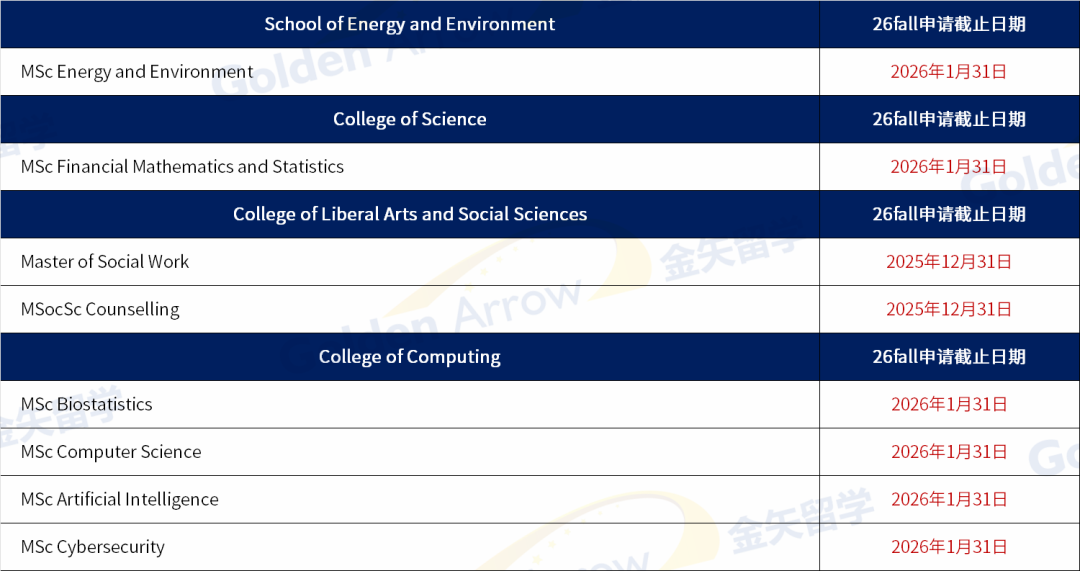Click the College of Science header
The height and width of the screenshot is (571, 1080).
pyautogui.click(x=409, y=119)
